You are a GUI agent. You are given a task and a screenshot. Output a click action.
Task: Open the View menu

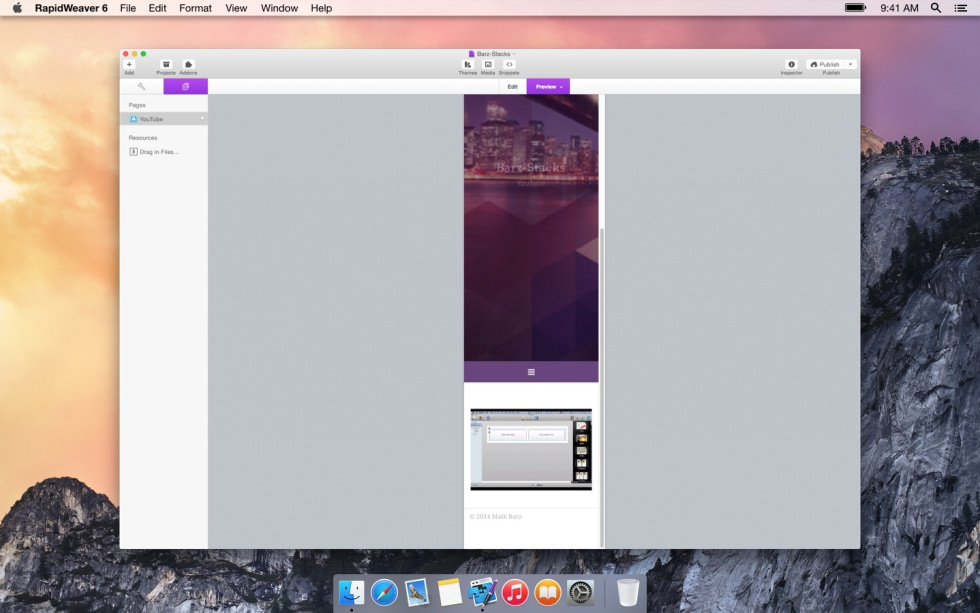[236, 8]
